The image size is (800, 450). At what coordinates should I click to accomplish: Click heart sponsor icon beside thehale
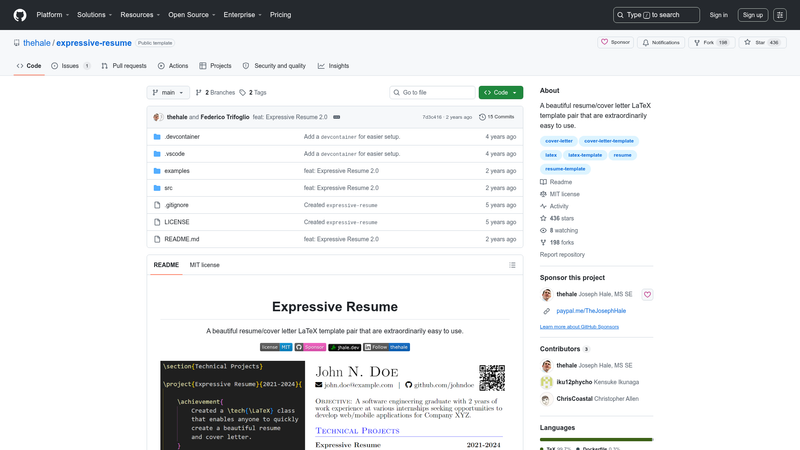(647, 294)
